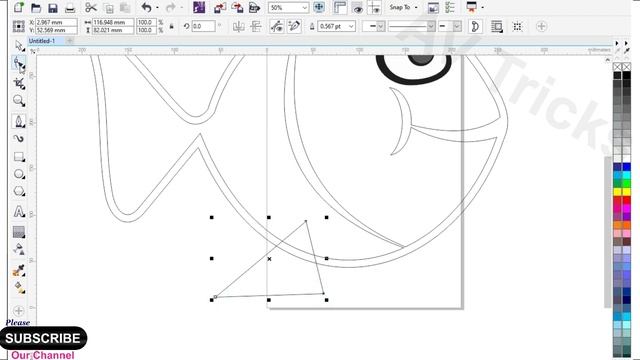The width and height of the screenshot is (640, 360).
Task: Open the end arrowhead dropdown
Action: click(457, 27)
